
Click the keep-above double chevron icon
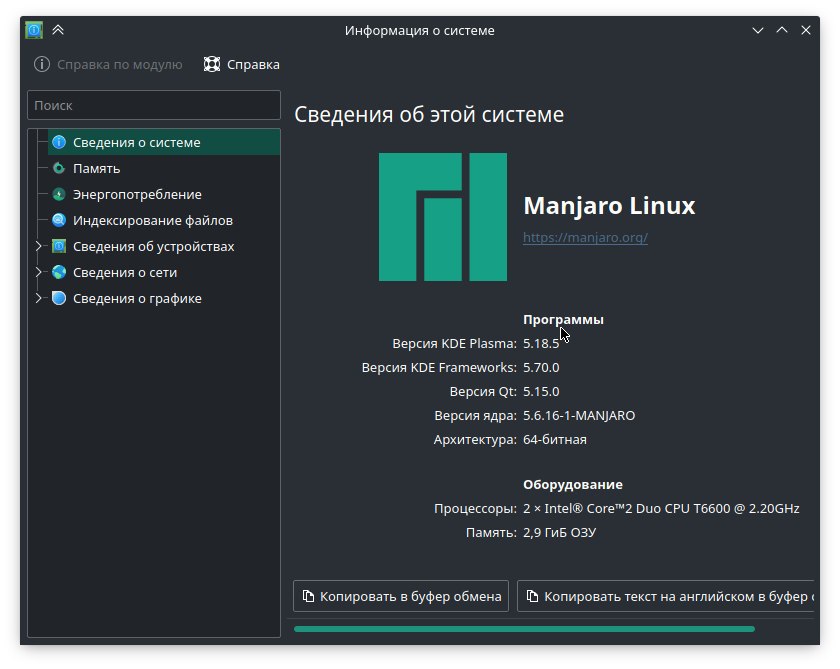point(58,30)
